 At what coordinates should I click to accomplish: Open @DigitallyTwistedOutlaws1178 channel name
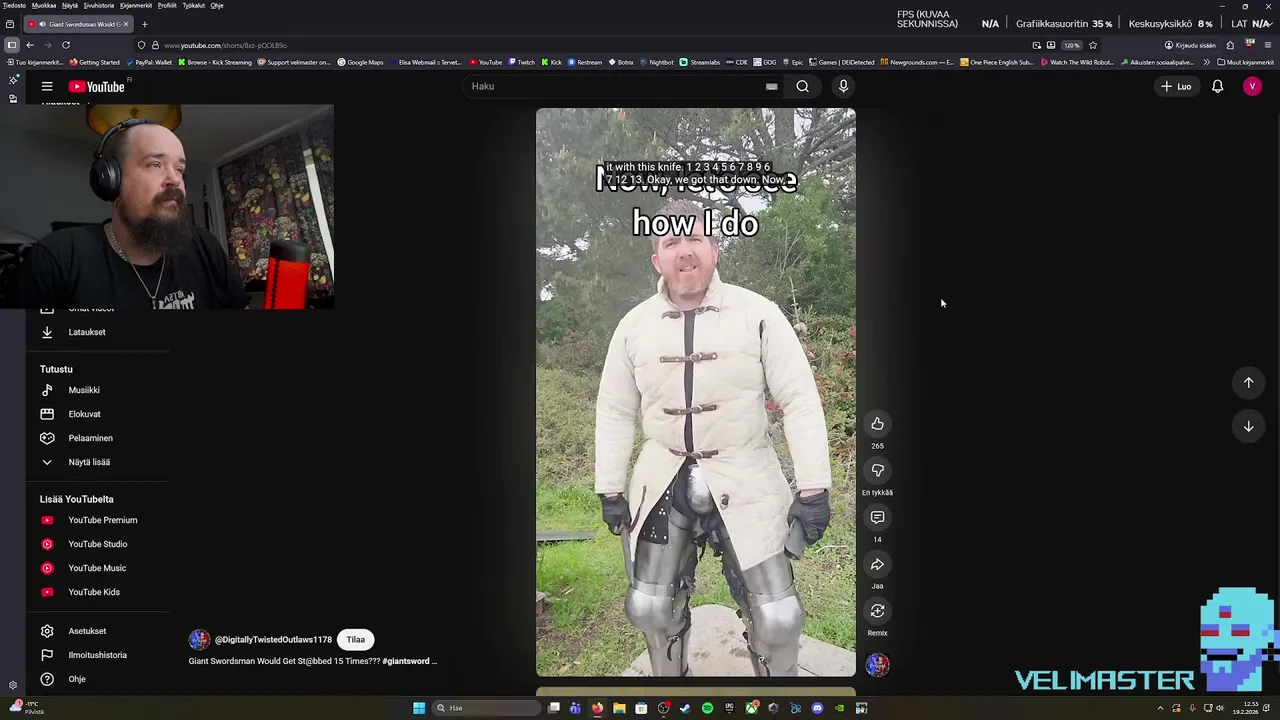point(273,640)
